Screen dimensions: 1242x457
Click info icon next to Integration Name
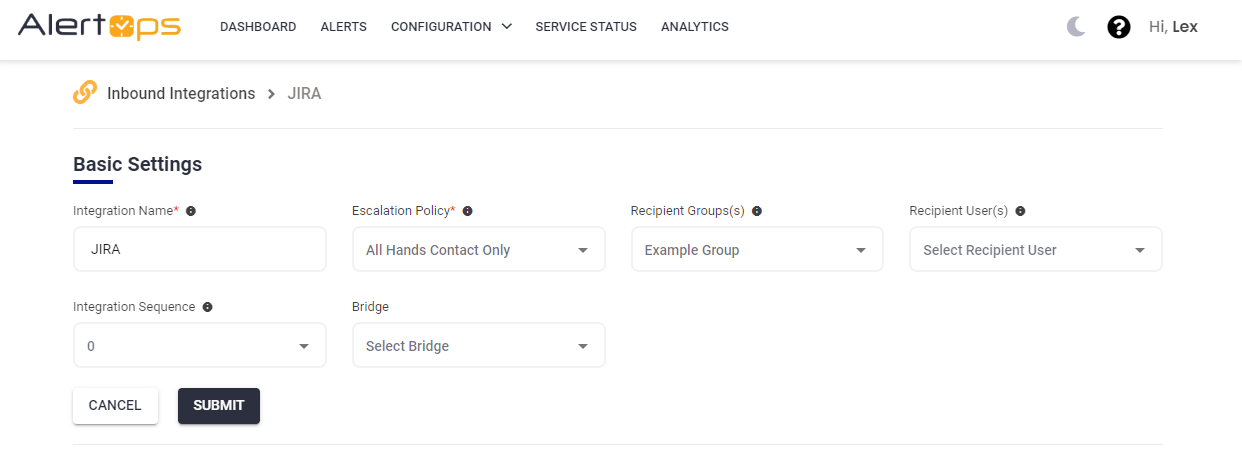[x=191, y=211]
